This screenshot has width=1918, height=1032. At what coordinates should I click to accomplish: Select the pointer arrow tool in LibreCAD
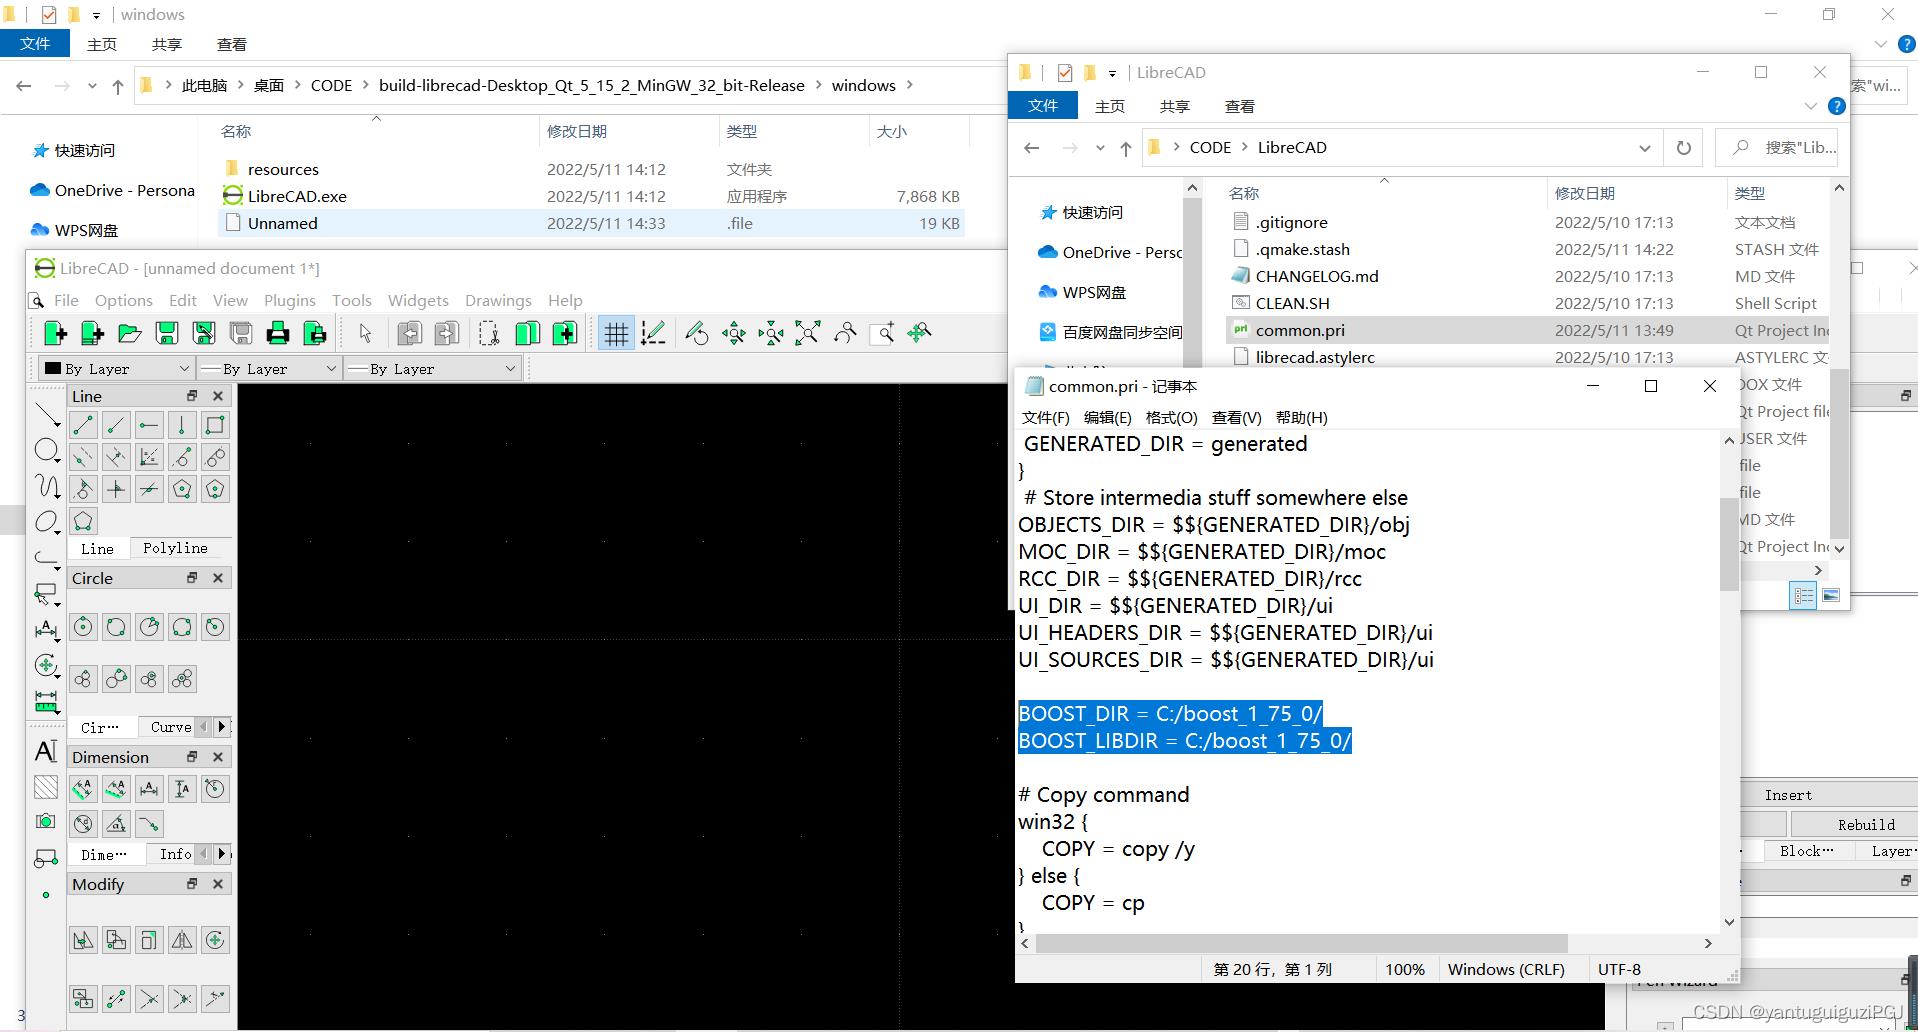pos(365,333)
